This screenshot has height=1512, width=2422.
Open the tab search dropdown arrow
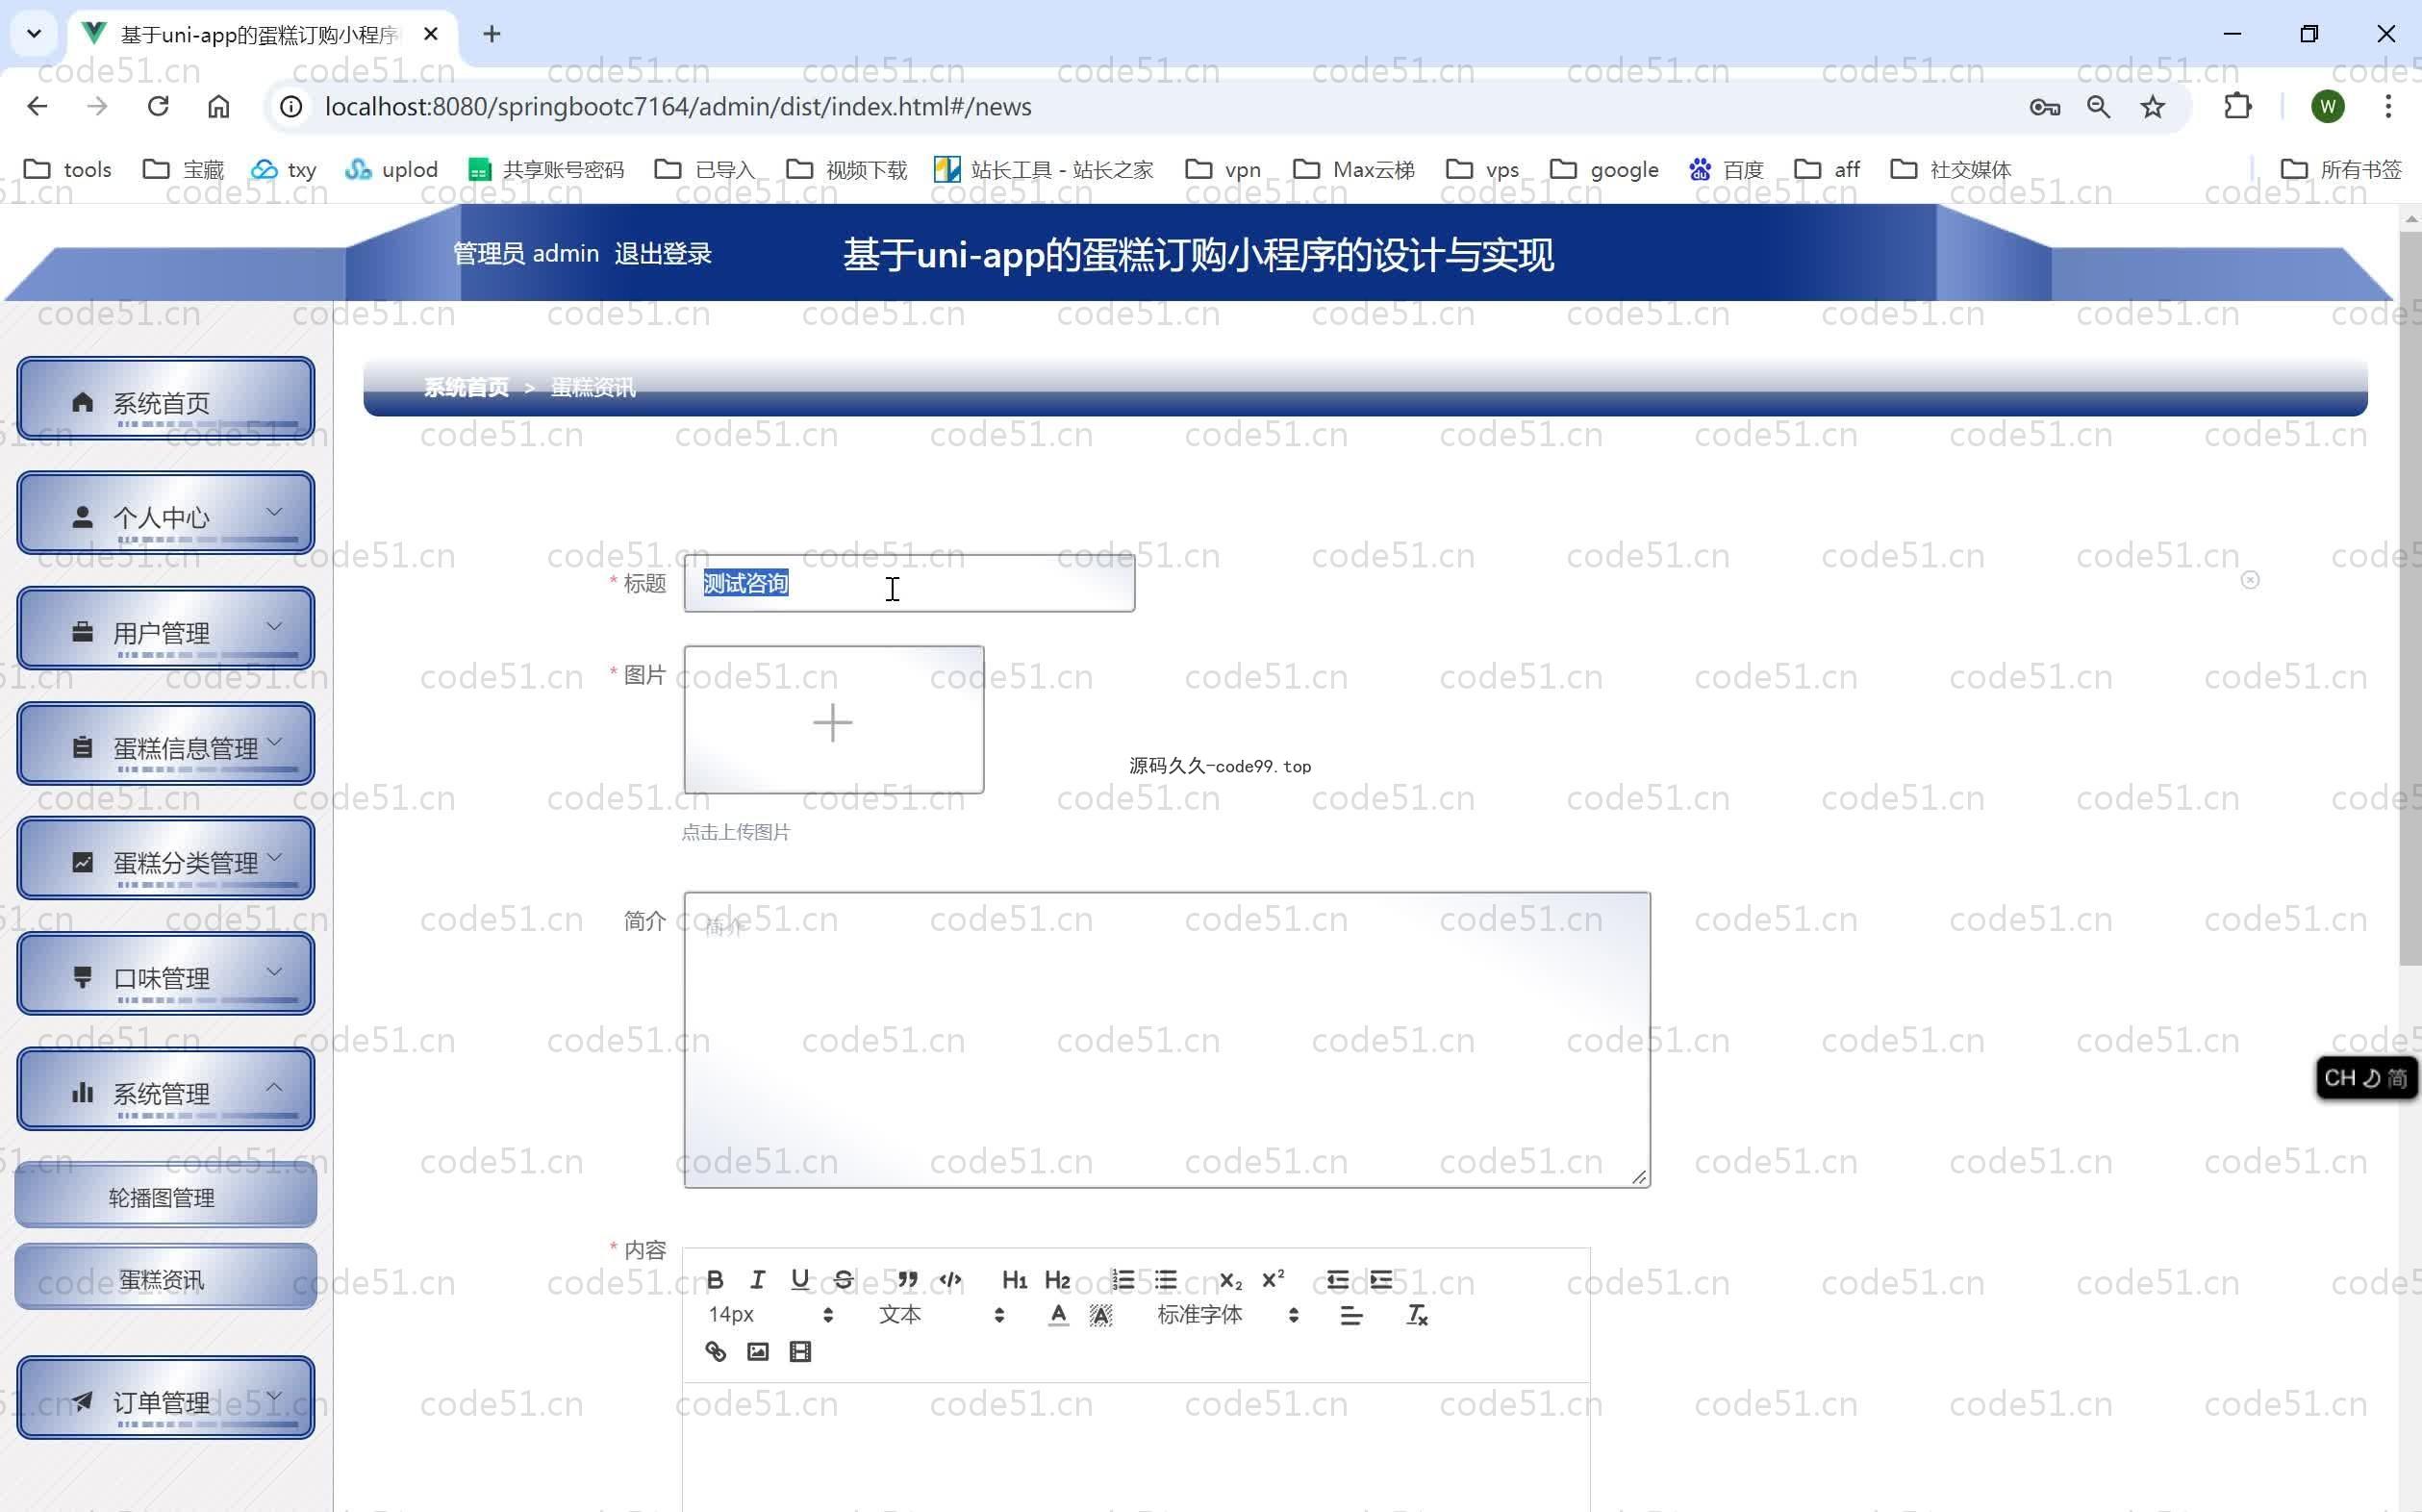point(34,34)
